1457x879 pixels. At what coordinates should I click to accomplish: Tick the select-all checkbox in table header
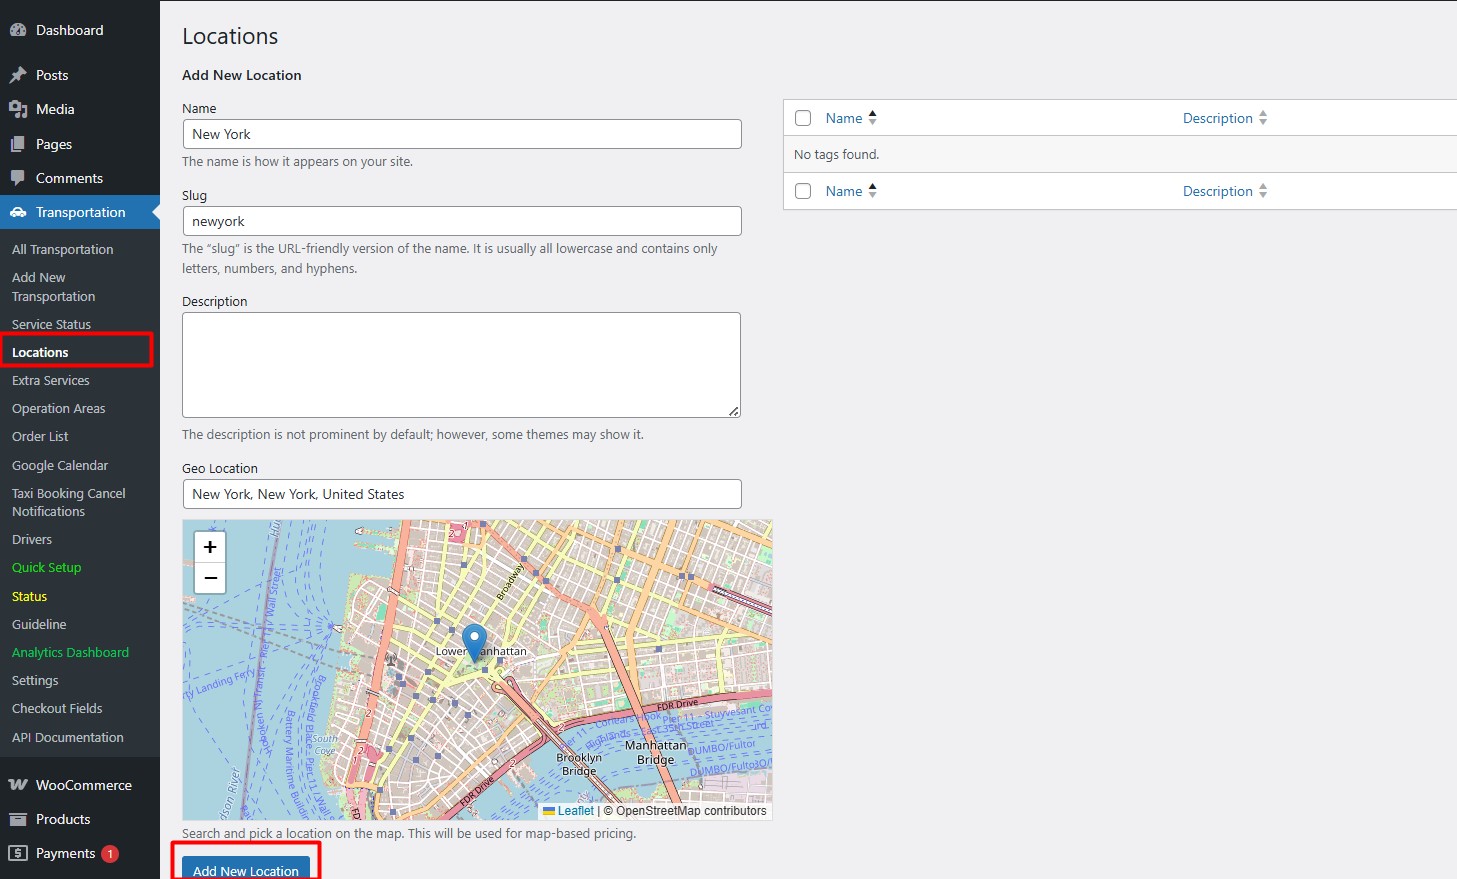click(x=803, y=118)
